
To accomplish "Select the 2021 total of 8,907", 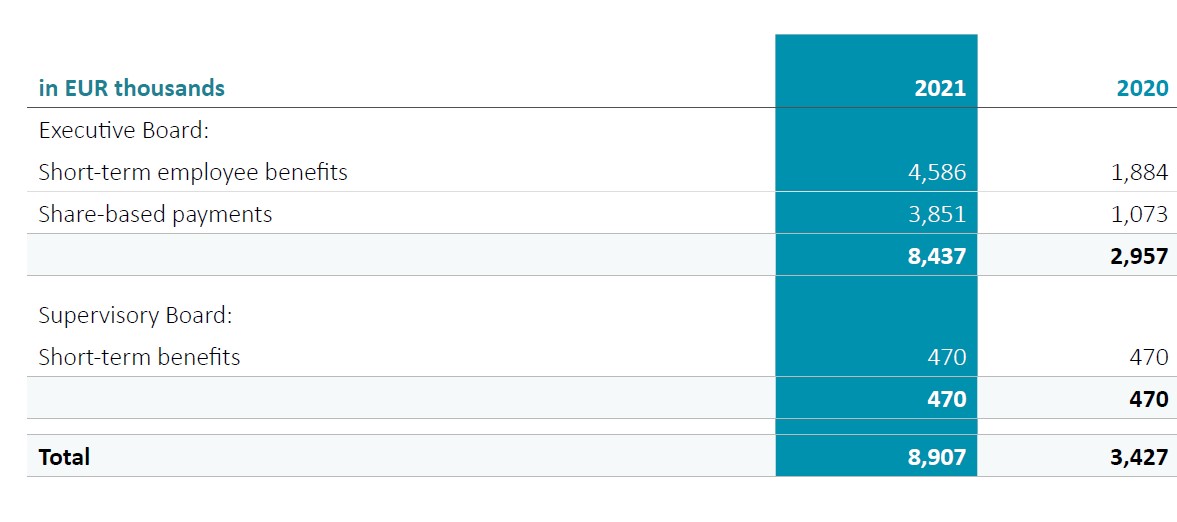I will click(x=939, y=457).
